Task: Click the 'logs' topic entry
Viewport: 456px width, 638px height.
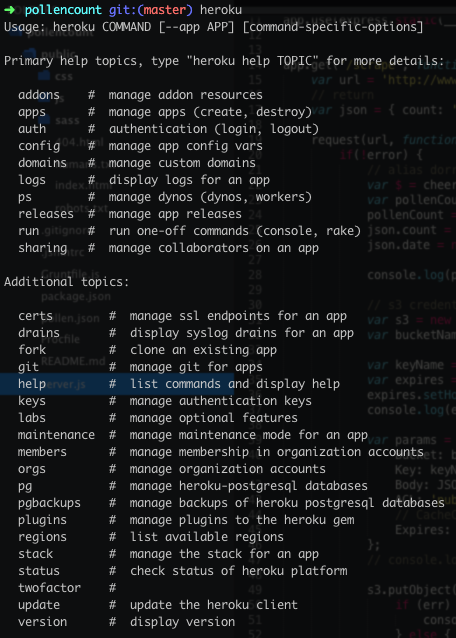Action: click(x=32, y=180)
